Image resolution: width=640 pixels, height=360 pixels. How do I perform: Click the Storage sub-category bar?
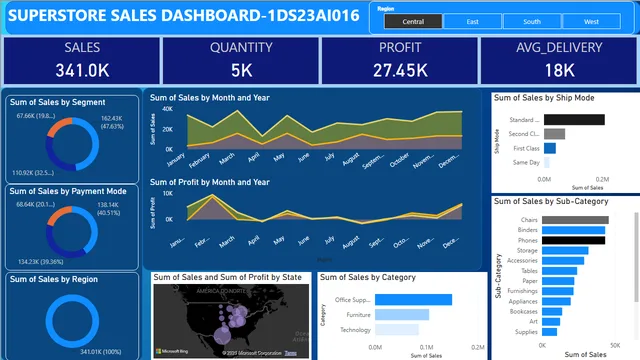point(565,251)
